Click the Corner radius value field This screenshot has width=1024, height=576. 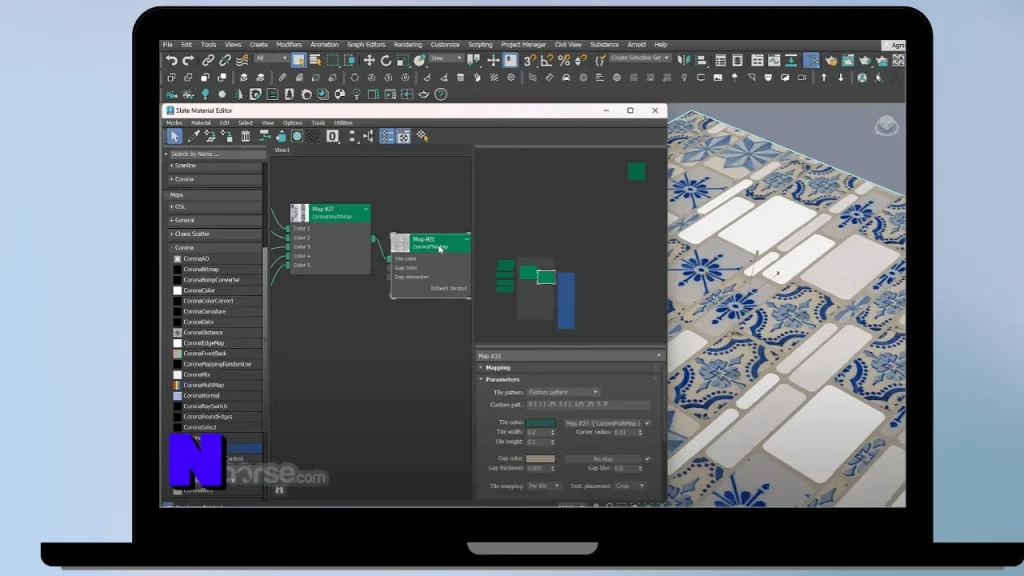[624, 432]
